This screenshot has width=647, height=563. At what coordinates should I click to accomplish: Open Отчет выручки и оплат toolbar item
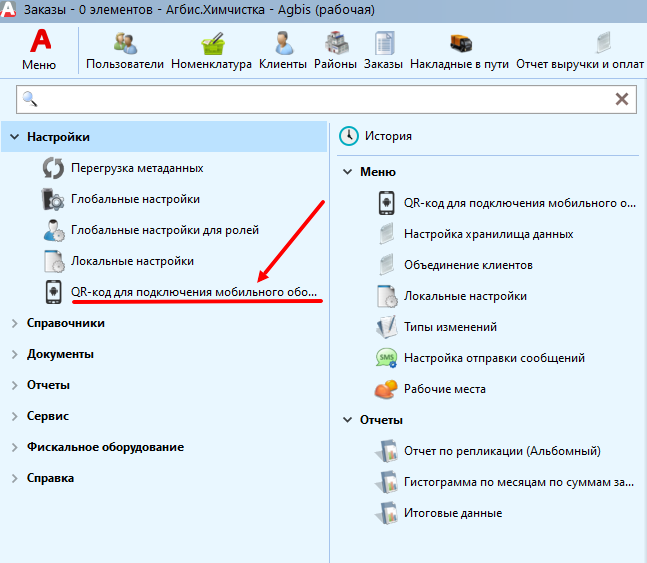[580, 50]
